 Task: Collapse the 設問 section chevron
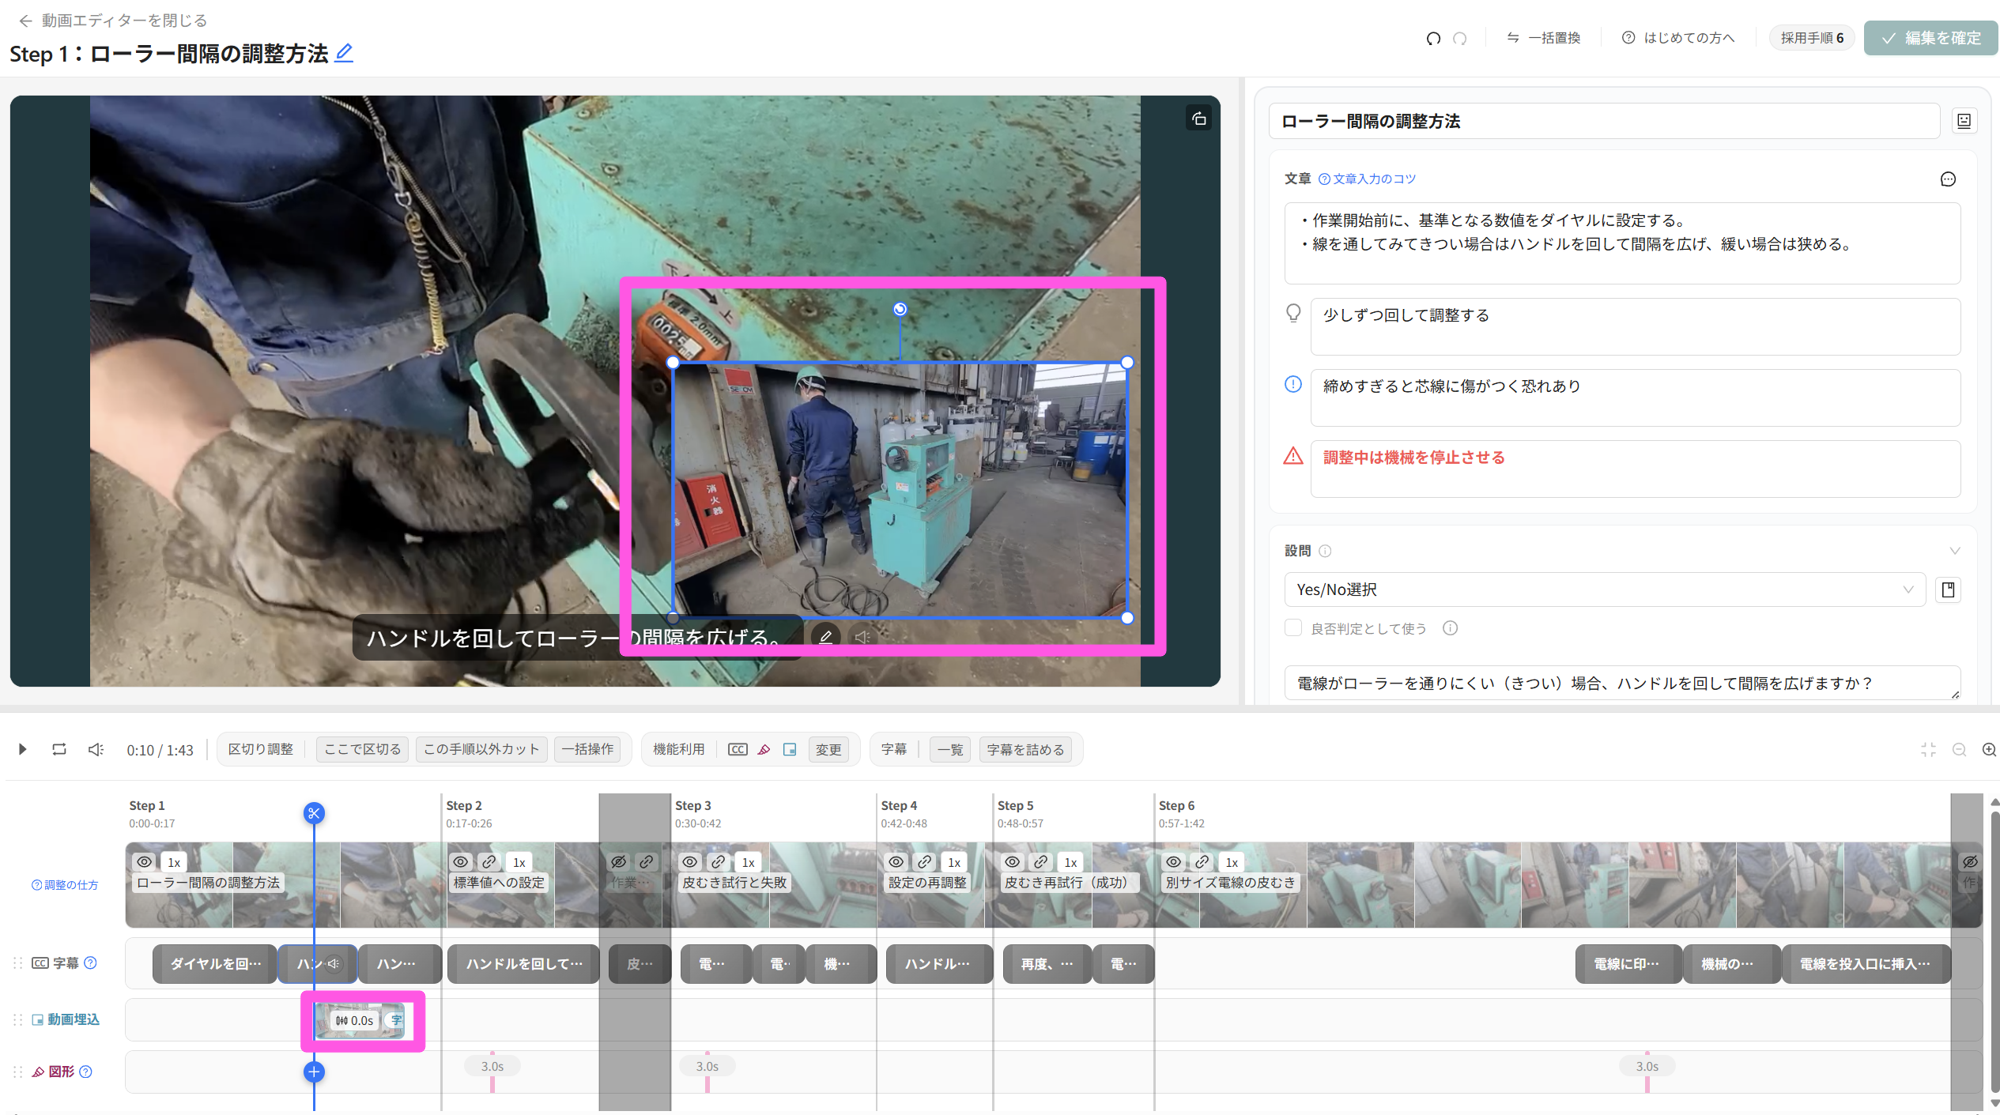pos(1954,551)
